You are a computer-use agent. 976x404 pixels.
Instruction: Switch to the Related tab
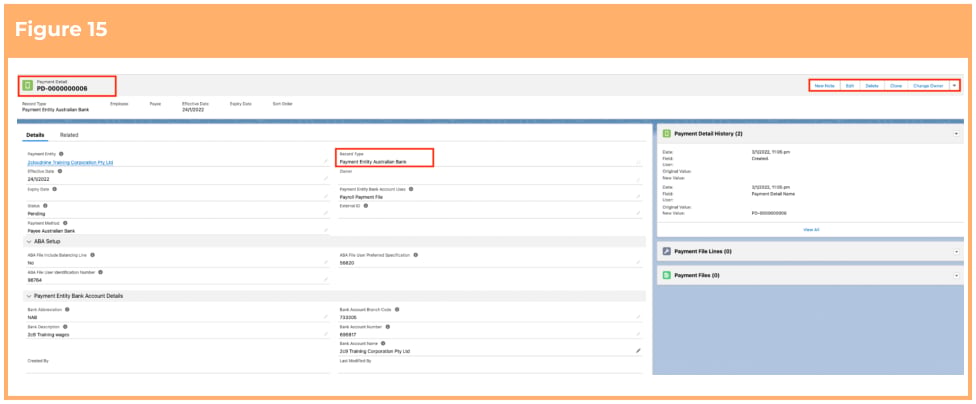click(69, 134)
